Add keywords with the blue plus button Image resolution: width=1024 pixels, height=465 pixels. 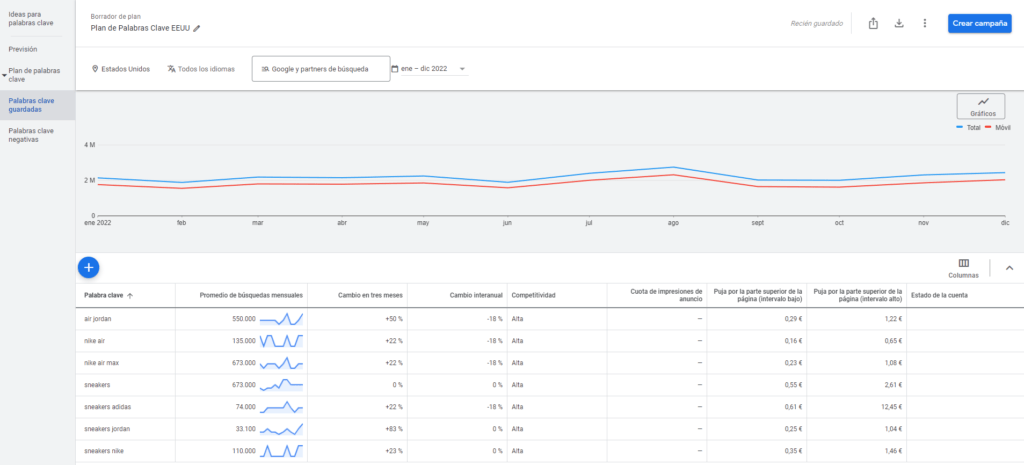[x=88, y=267]
